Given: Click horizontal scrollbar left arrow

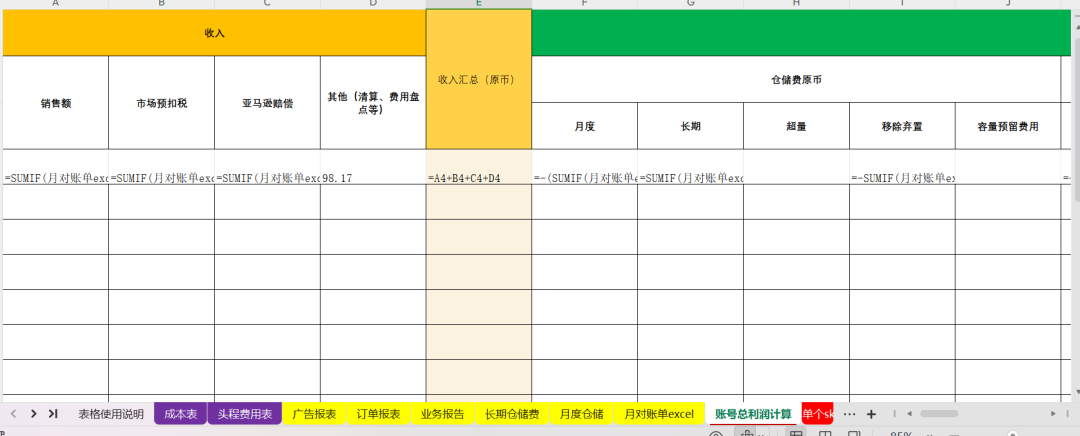Looking at the screenshot, I should (907, 414).
